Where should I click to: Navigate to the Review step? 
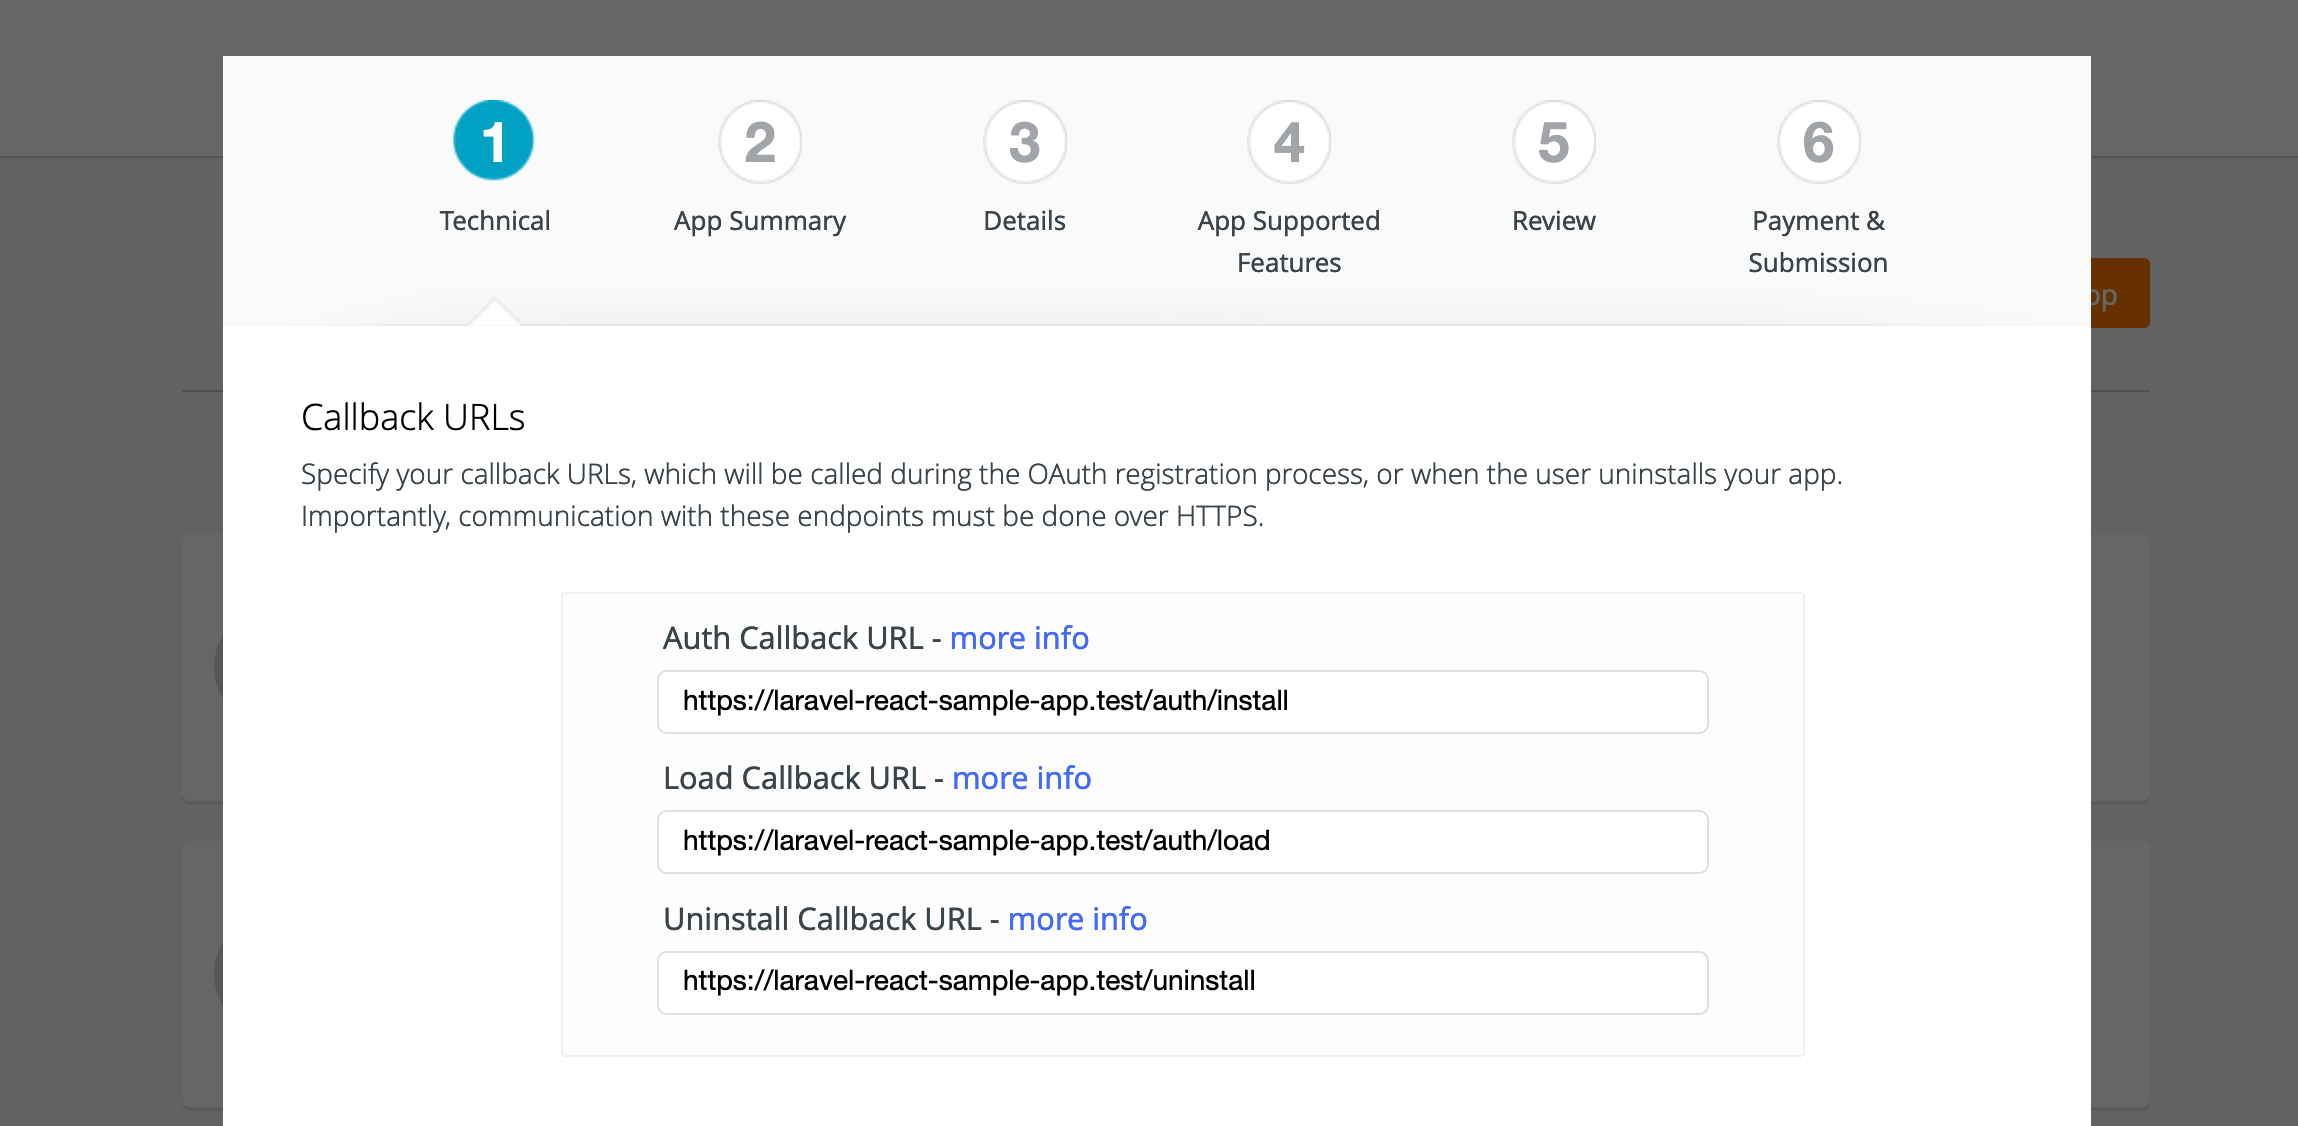coord(1552,220)
